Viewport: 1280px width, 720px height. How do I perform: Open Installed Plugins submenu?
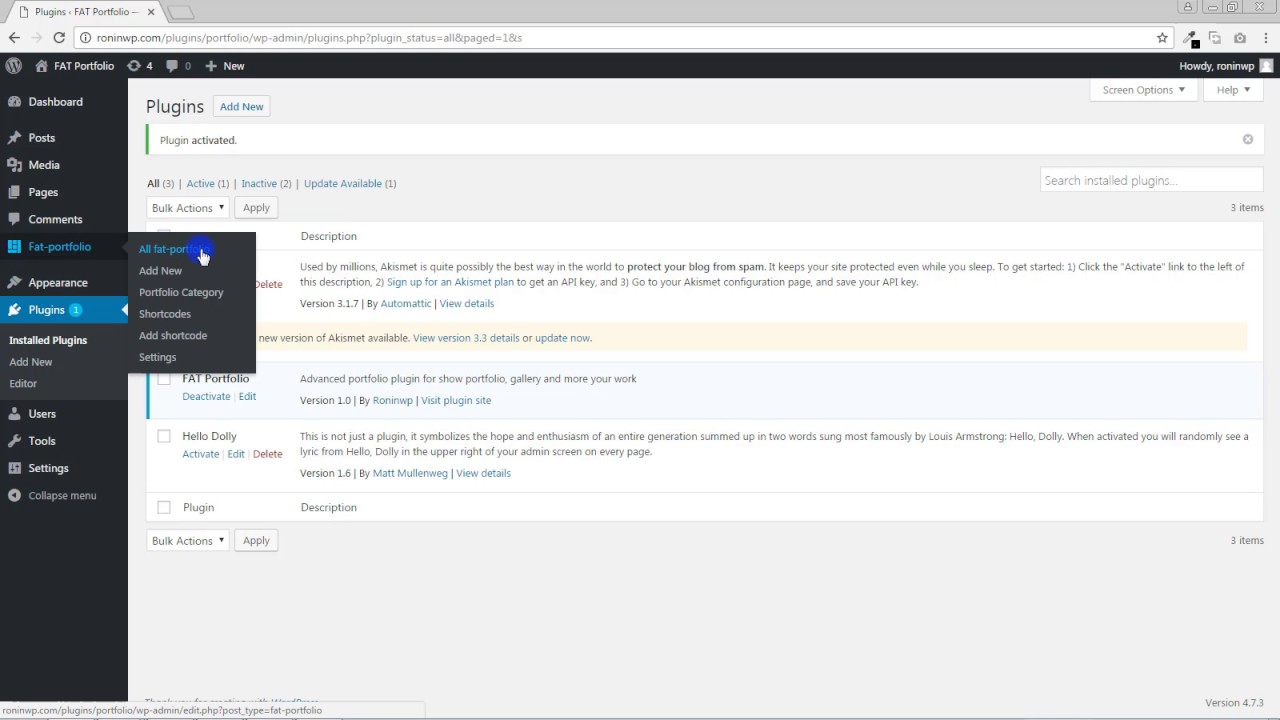pyautogui.click(x=48, y=341)
